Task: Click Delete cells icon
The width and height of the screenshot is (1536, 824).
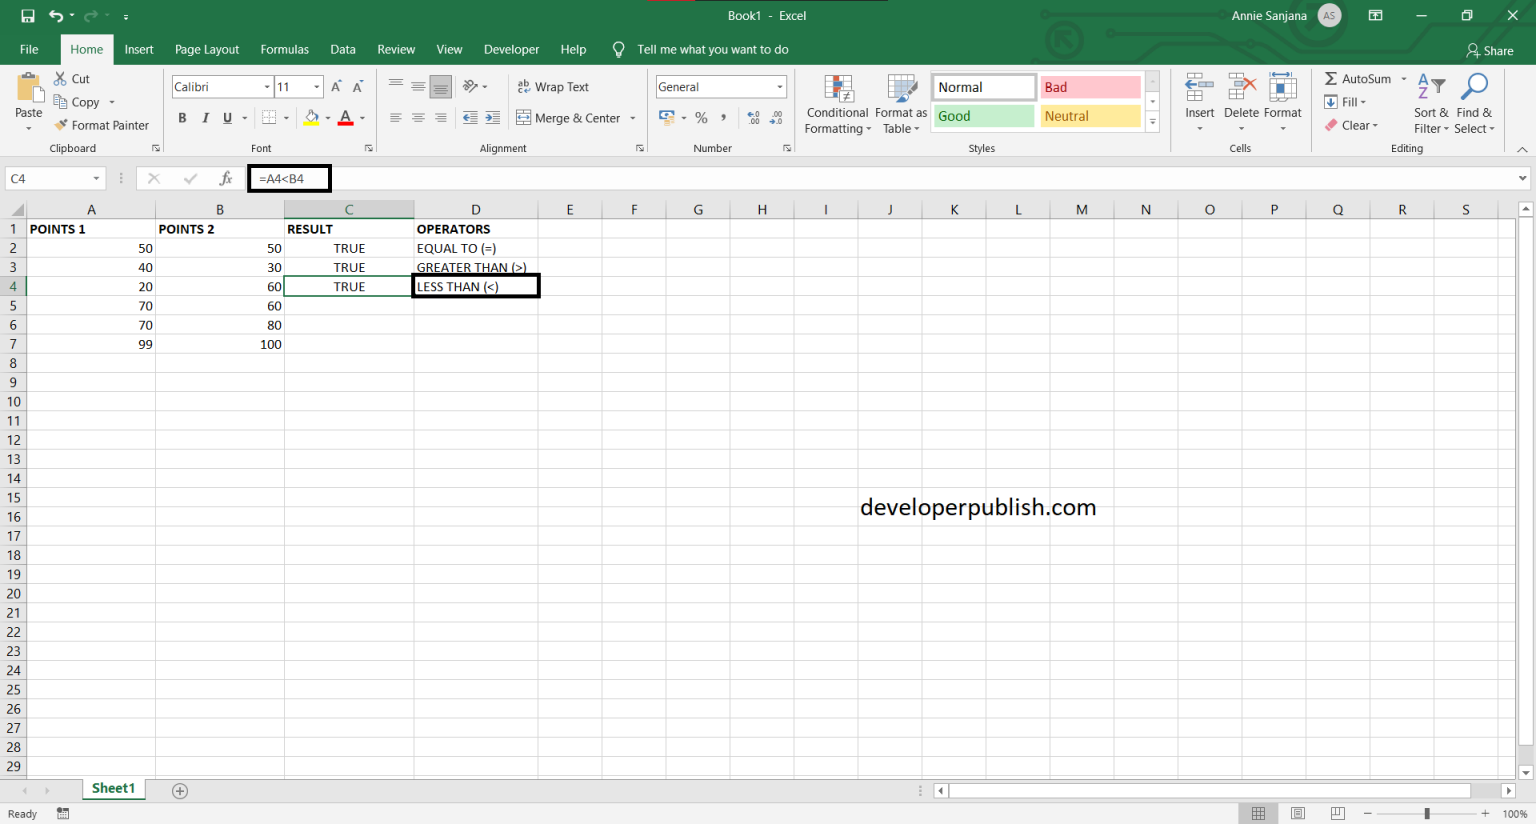Action: (x=1241, y=88)
